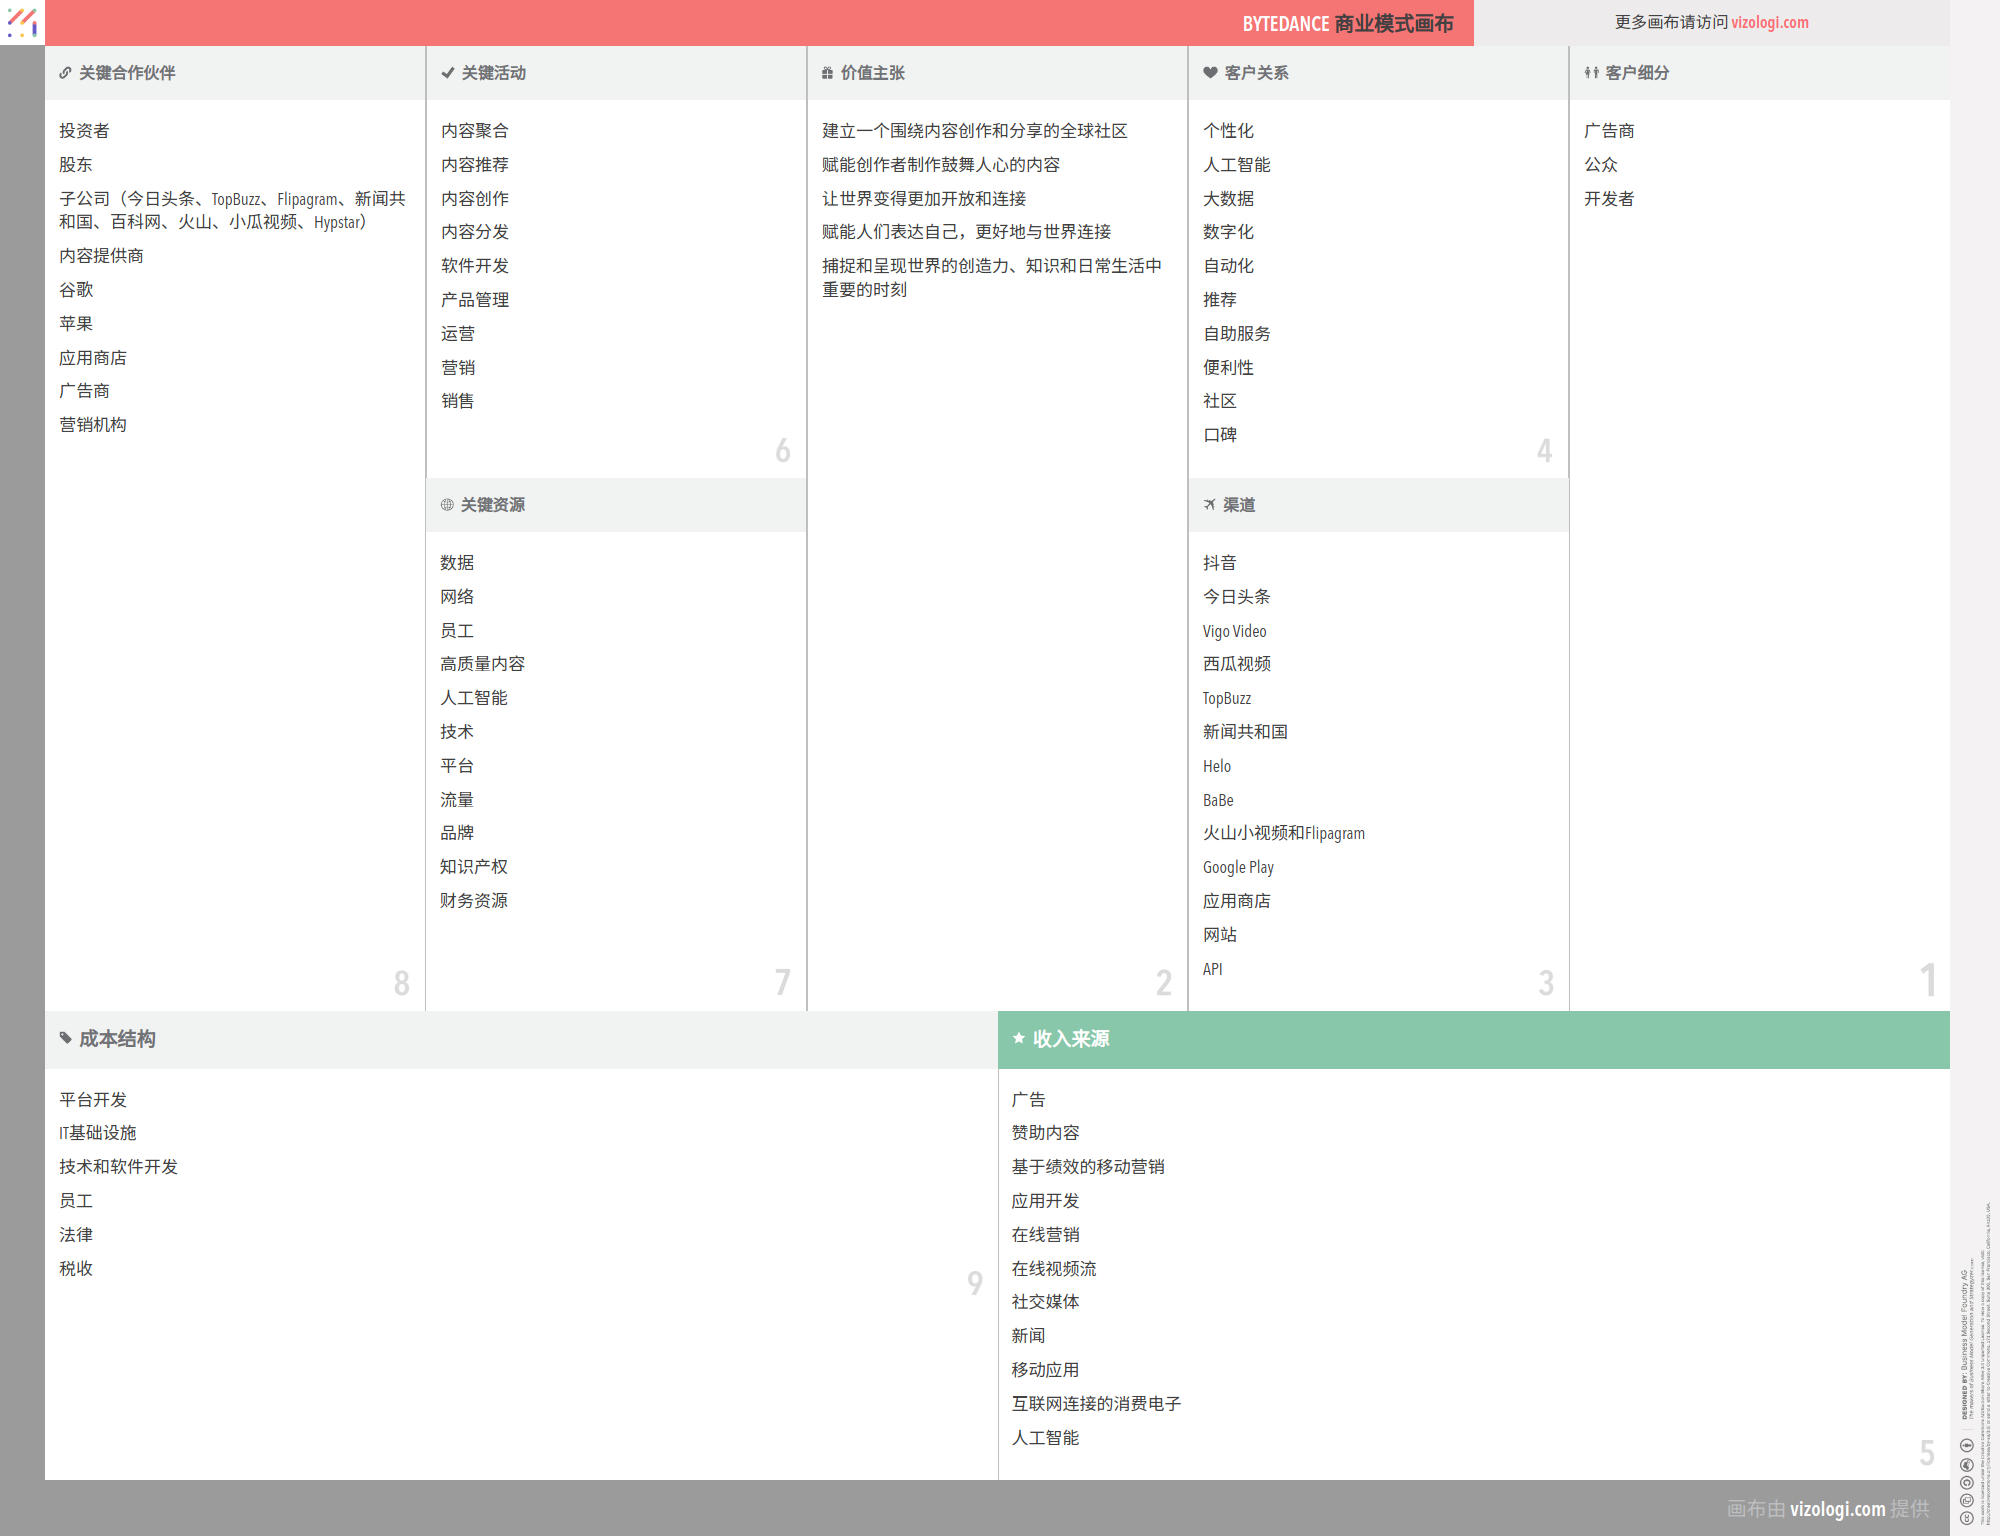The image size is (2000, 1536).
Task: Click vizologi.com in the bottom credit
Action: [1837, 1508]
